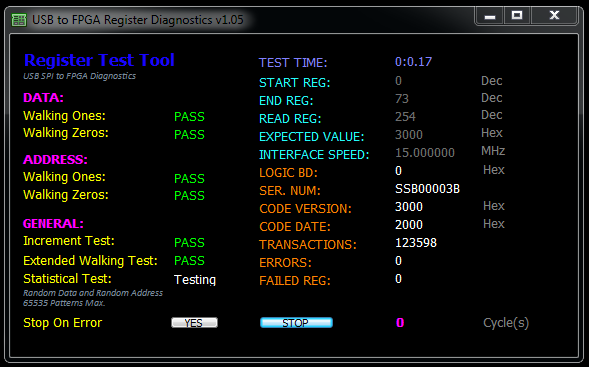Click the '65535 Patterns Max.' note
The height and width of the screenshot is (367, 589).
[64, 303]
